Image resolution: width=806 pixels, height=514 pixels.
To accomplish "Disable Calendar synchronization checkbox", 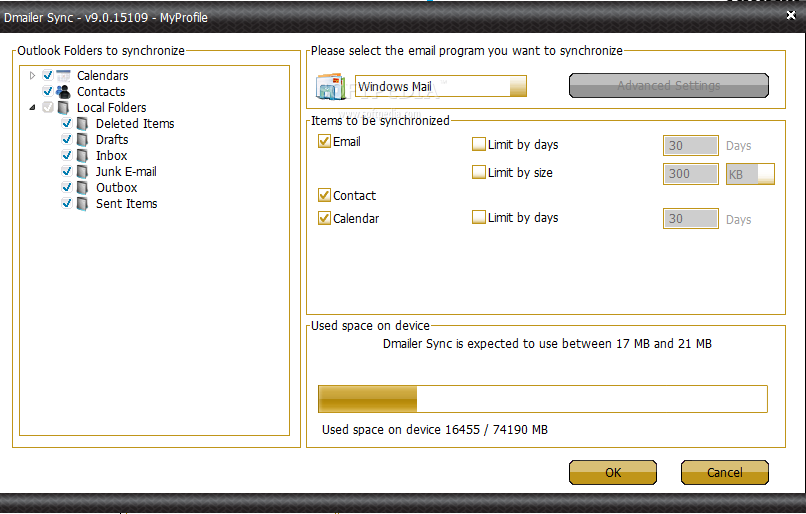I will pos(324,218).
